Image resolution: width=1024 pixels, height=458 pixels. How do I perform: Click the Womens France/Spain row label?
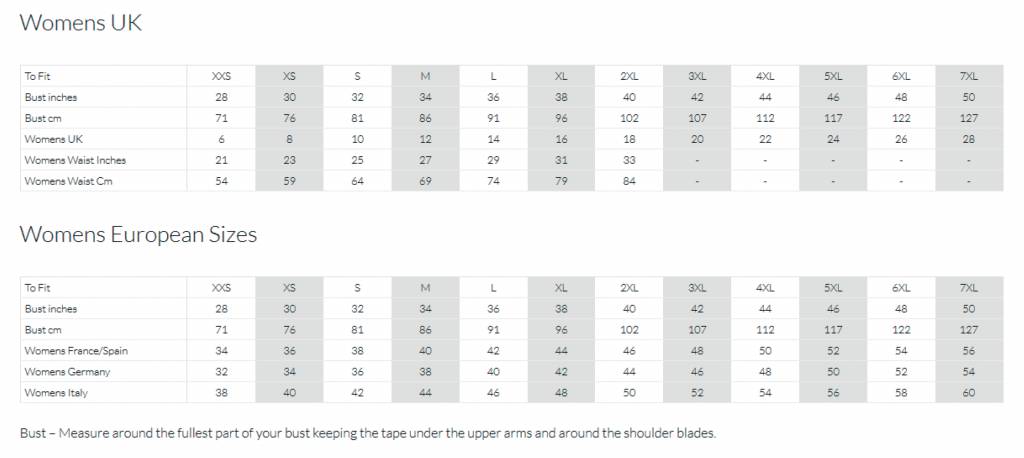point(76,351)
